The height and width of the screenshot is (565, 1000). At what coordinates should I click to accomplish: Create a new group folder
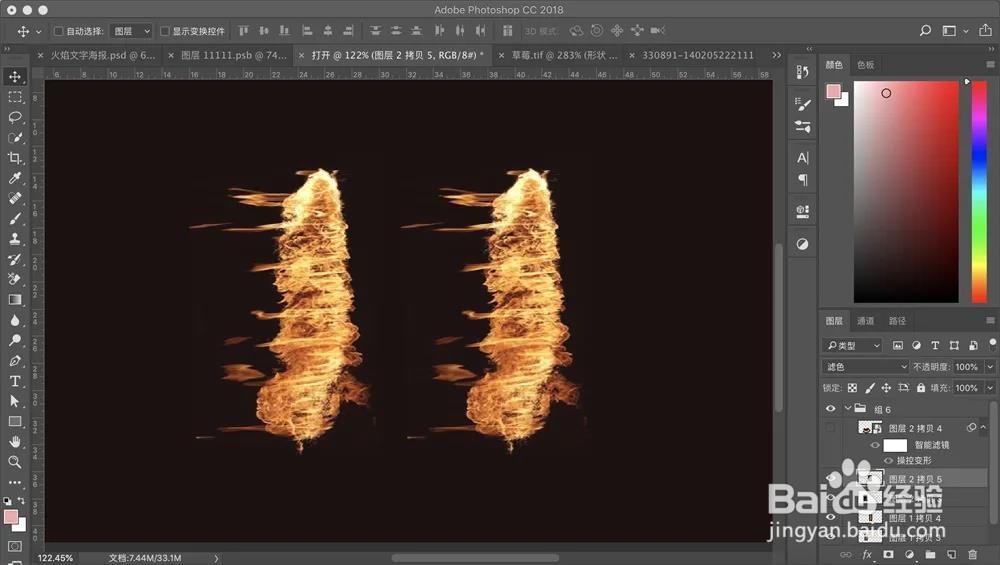pyautogui.click(x=930, y=555)
